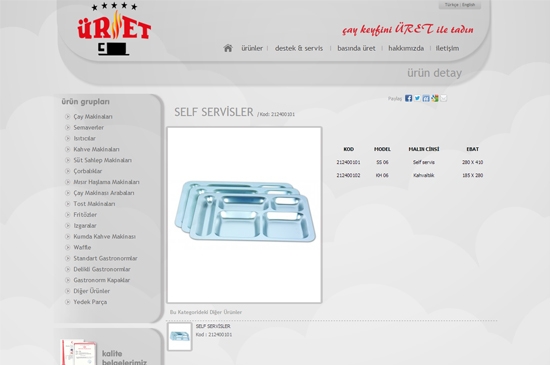Image resolution: width=550 pixels, height=365 pixels.
Task: Click the KOD column header
Action: (x=348, y=149)
